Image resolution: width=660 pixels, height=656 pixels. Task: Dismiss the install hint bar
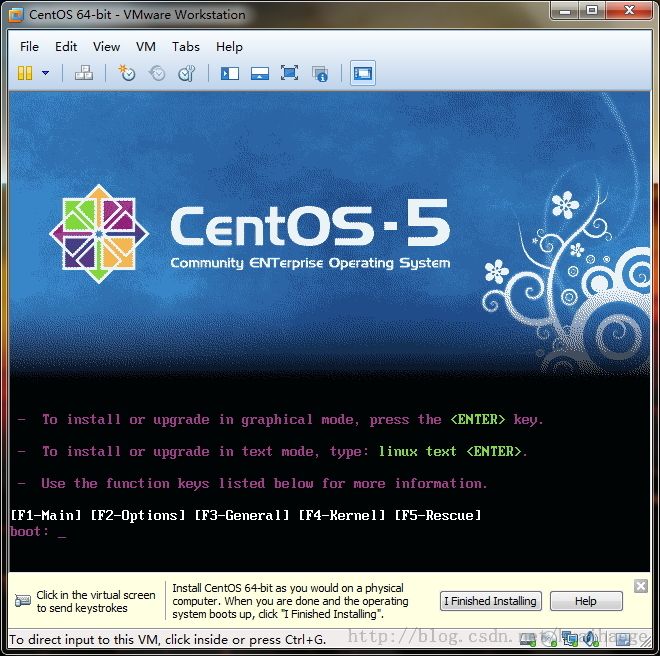(641, 586)
